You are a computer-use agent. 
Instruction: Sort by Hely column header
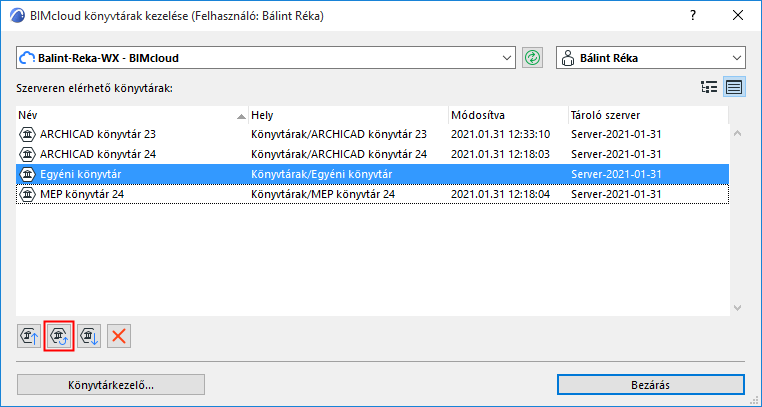[x=348, y=116]
